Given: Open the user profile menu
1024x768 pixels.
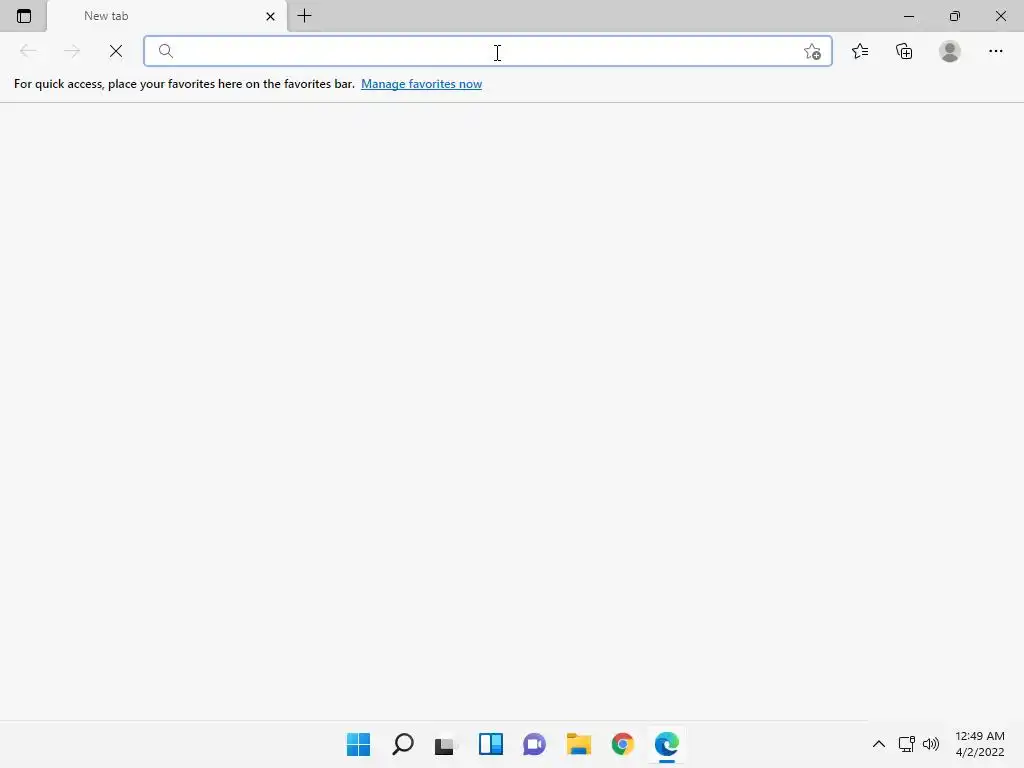Looking at the screenshot, I should click(950, 51).
